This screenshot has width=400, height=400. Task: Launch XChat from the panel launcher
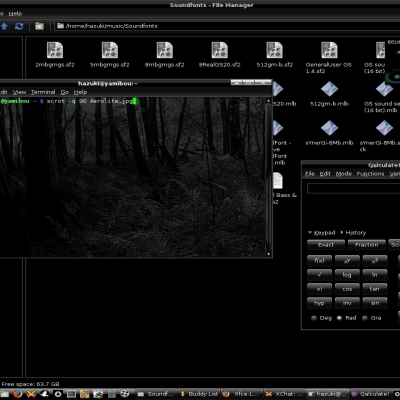pos(31,394)
